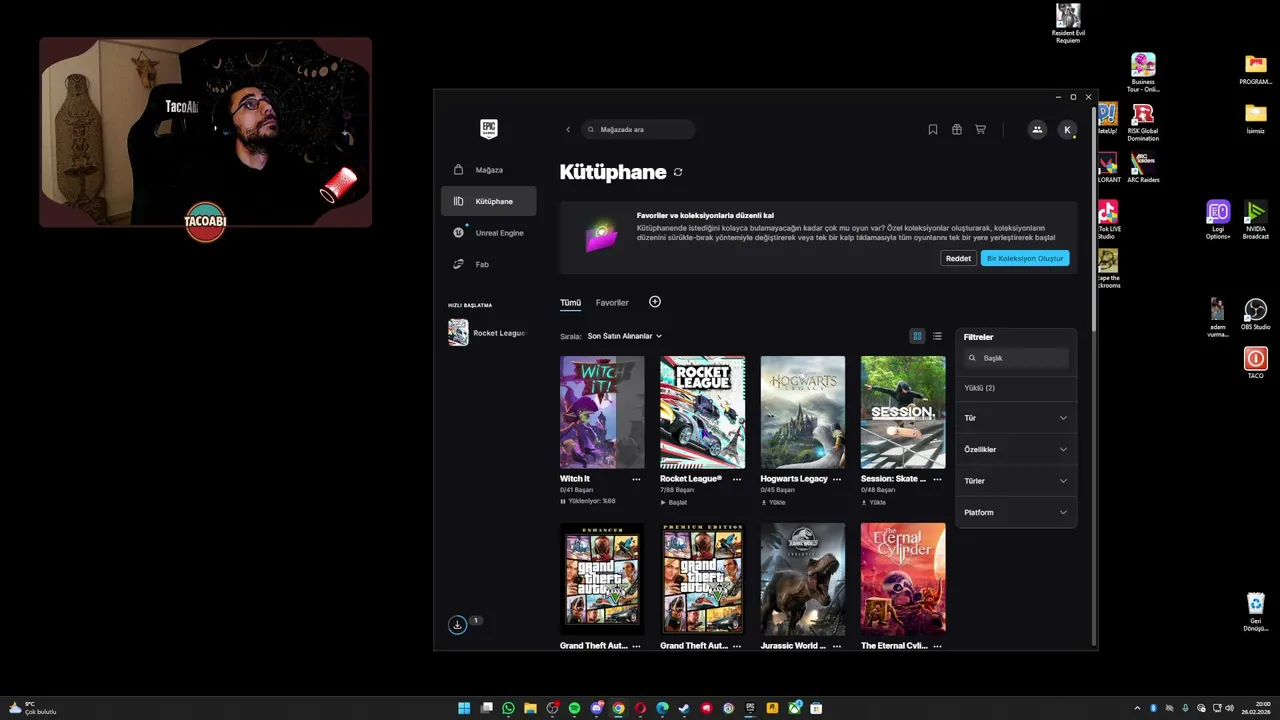Screen dimensions: 1280x720
Task: Click Yükle under Hogwarts Legacy
Action: [x=774, y=502]
